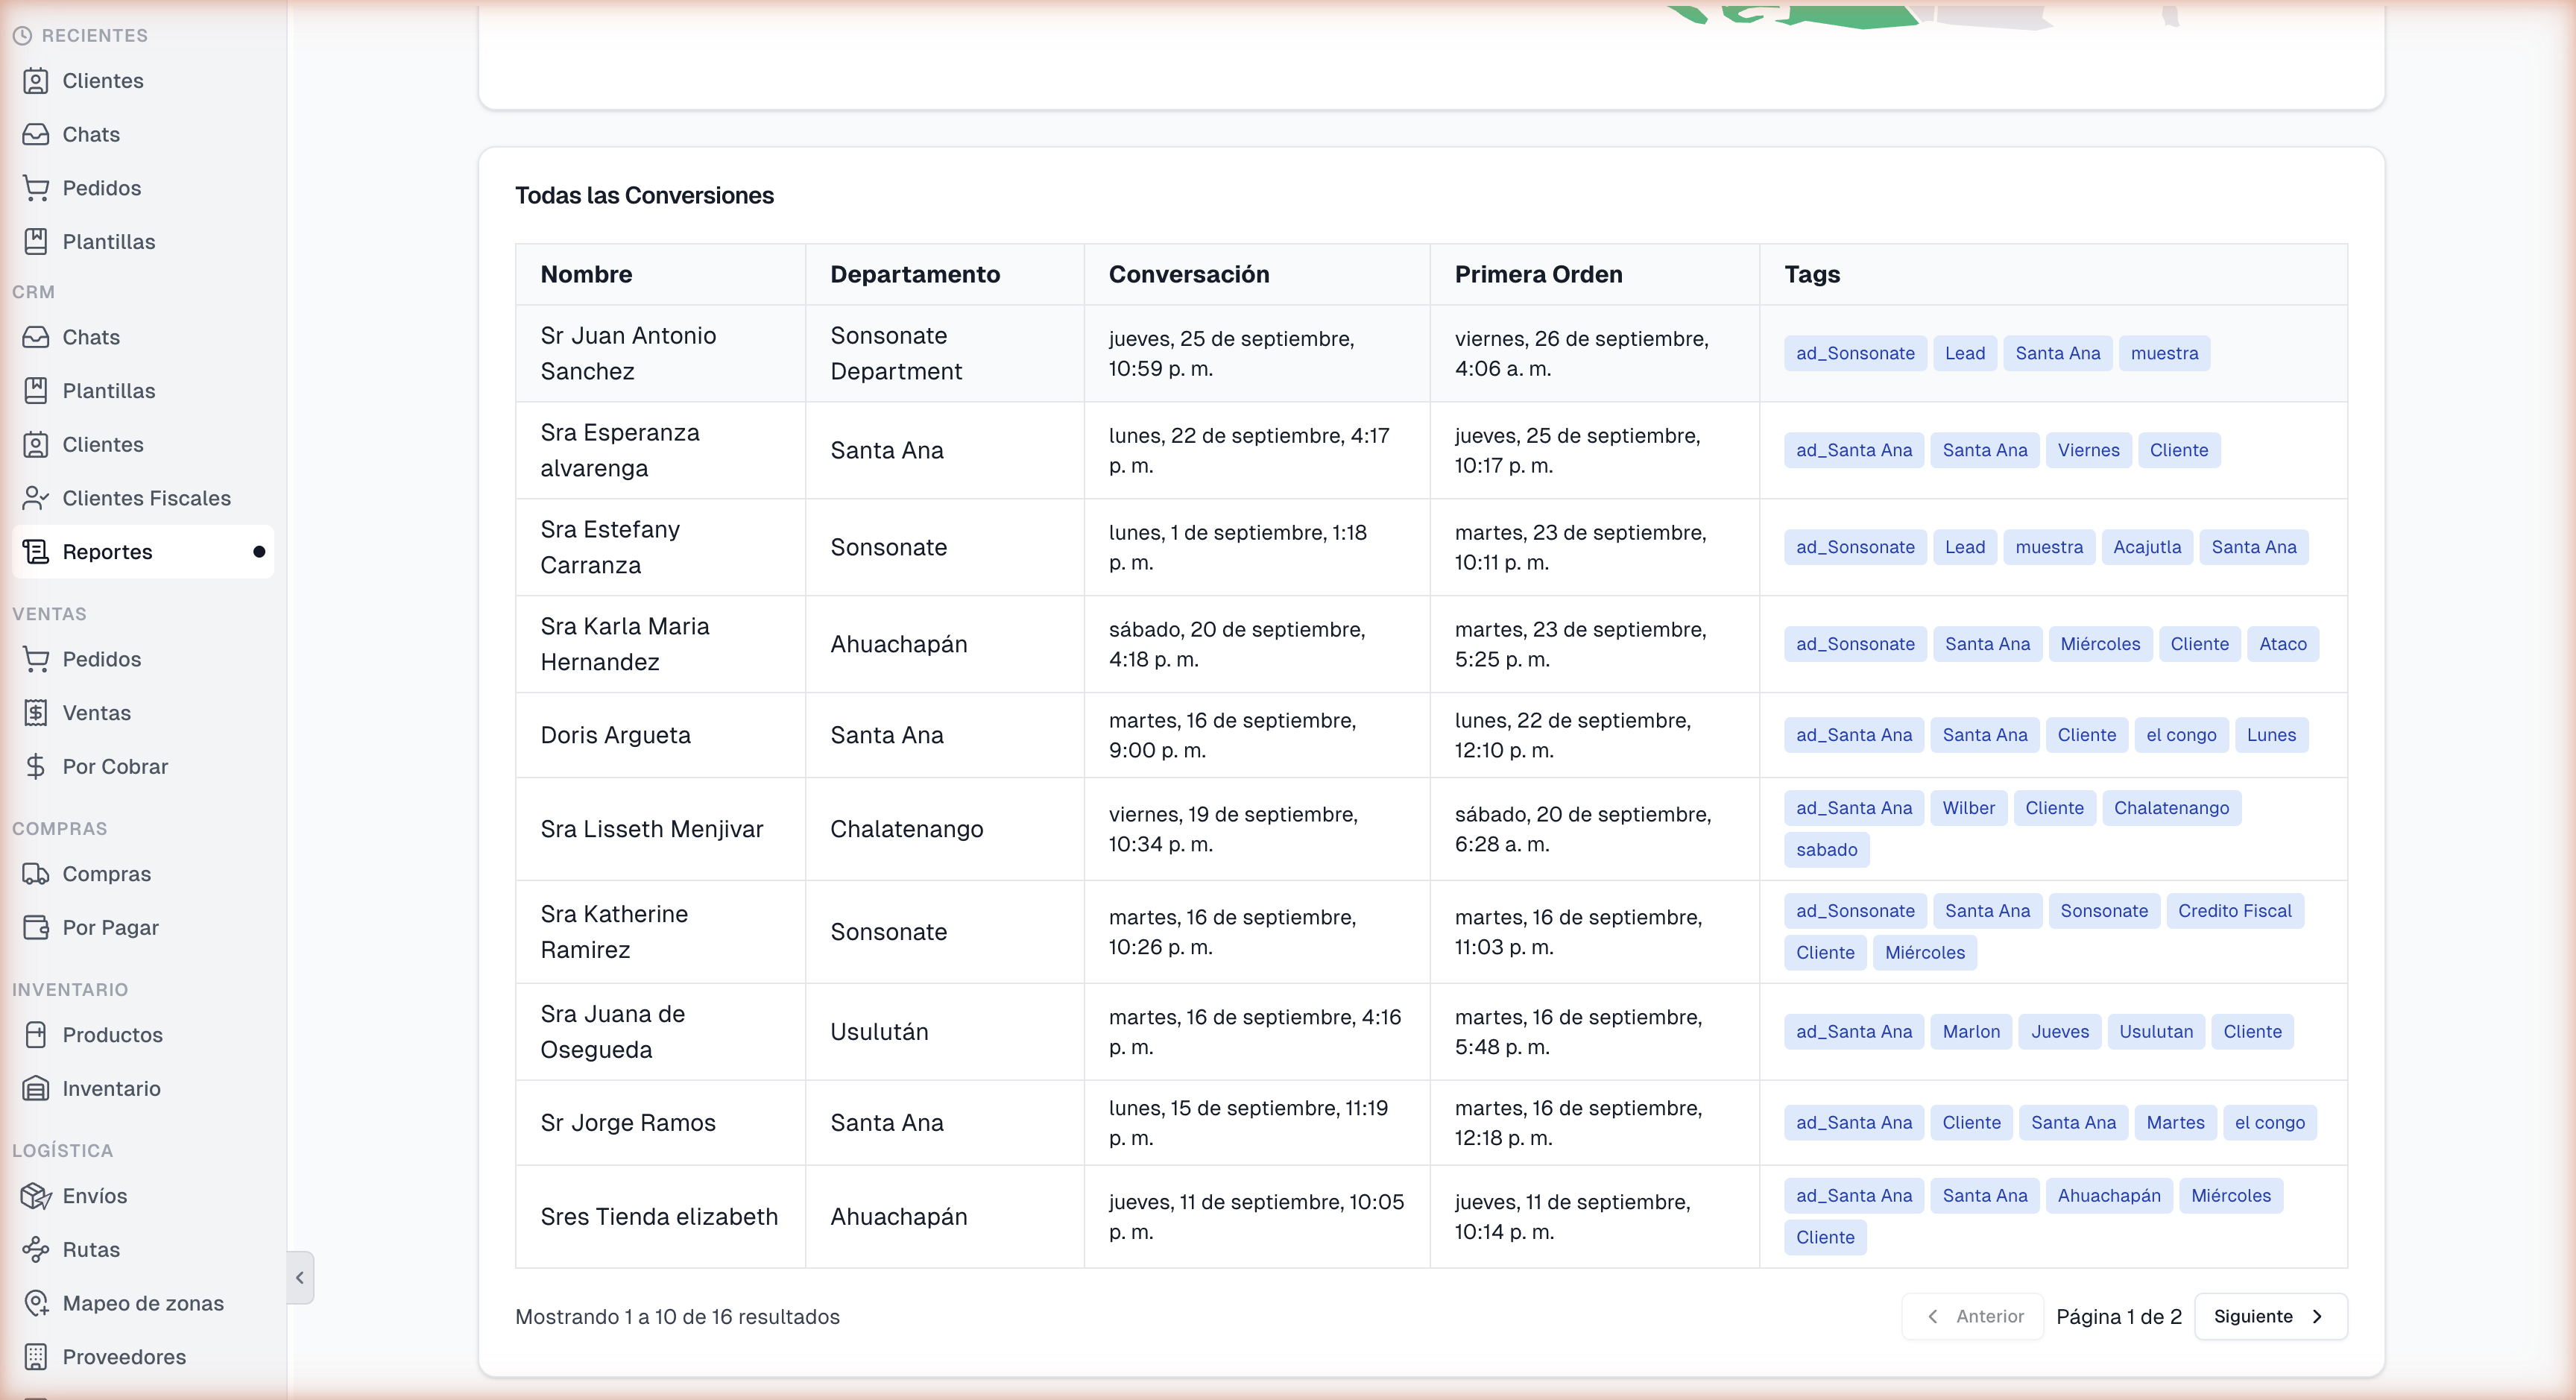Collapse the sidebar with chevron handle
Viewport: 2576px width, 1400px height.
coord(300,1277)
